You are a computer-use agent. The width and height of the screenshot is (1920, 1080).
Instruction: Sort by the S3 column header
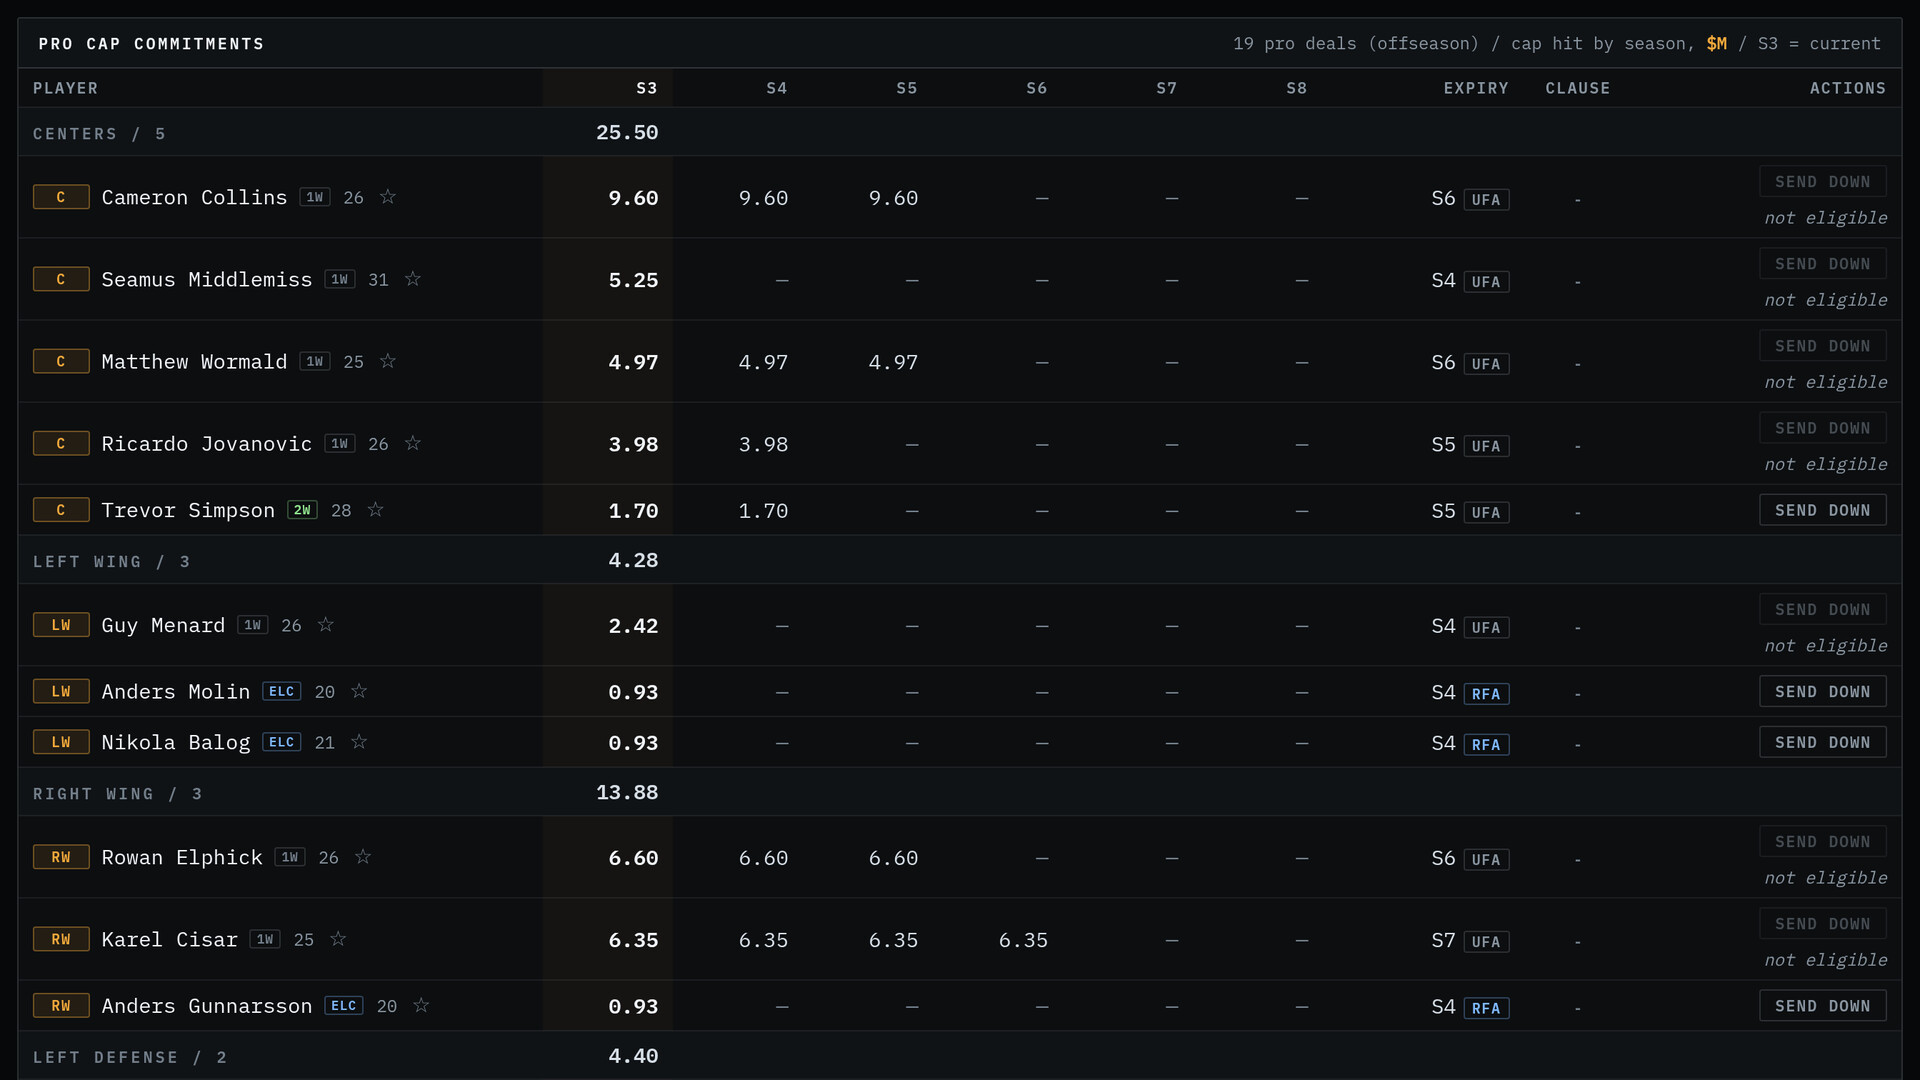click(x=646, y=88)
